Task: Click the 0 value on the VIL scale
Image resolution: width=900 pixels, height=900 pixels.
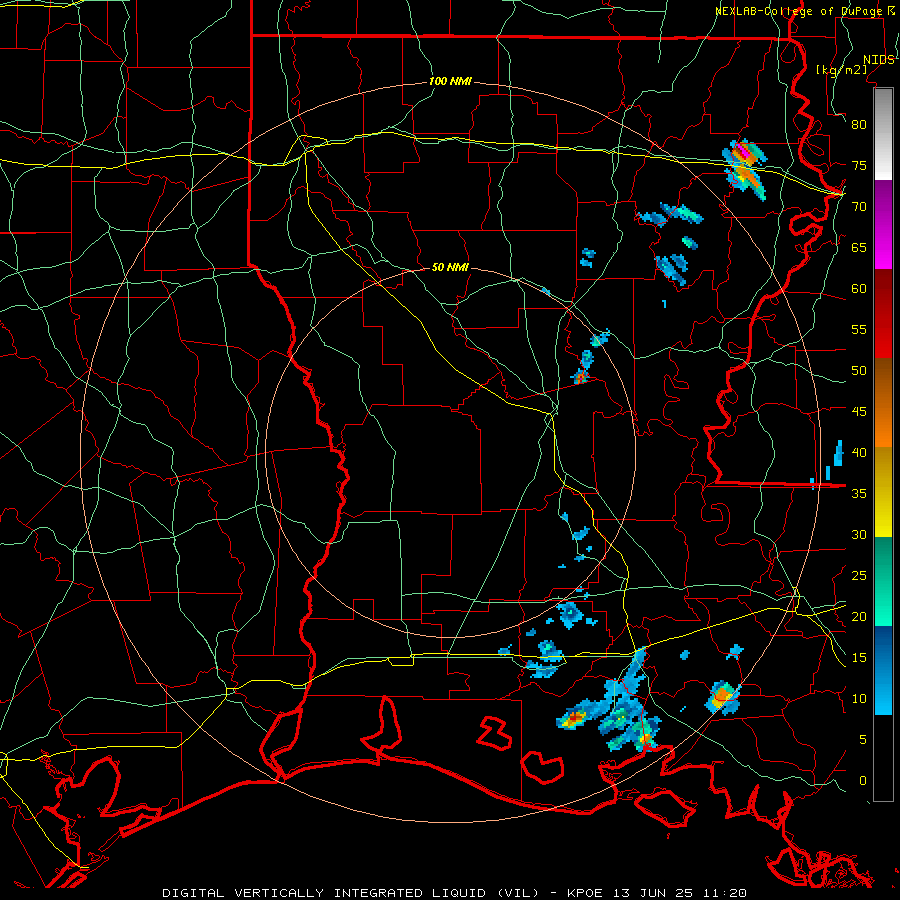Action: coord(863,781)
